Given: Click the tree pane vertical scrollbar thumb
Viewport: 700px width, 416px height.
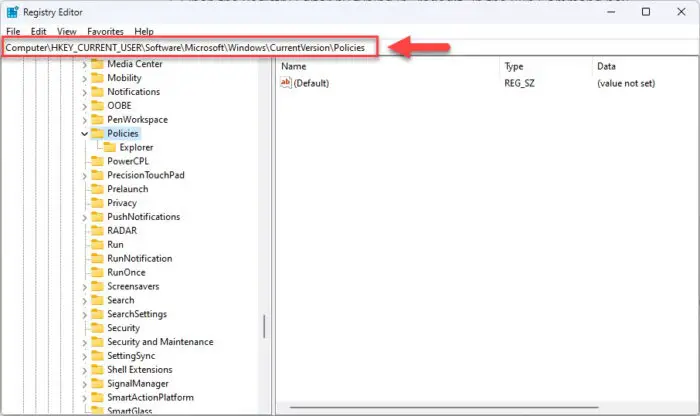Looking at the screenshot, I should (264, 326).
